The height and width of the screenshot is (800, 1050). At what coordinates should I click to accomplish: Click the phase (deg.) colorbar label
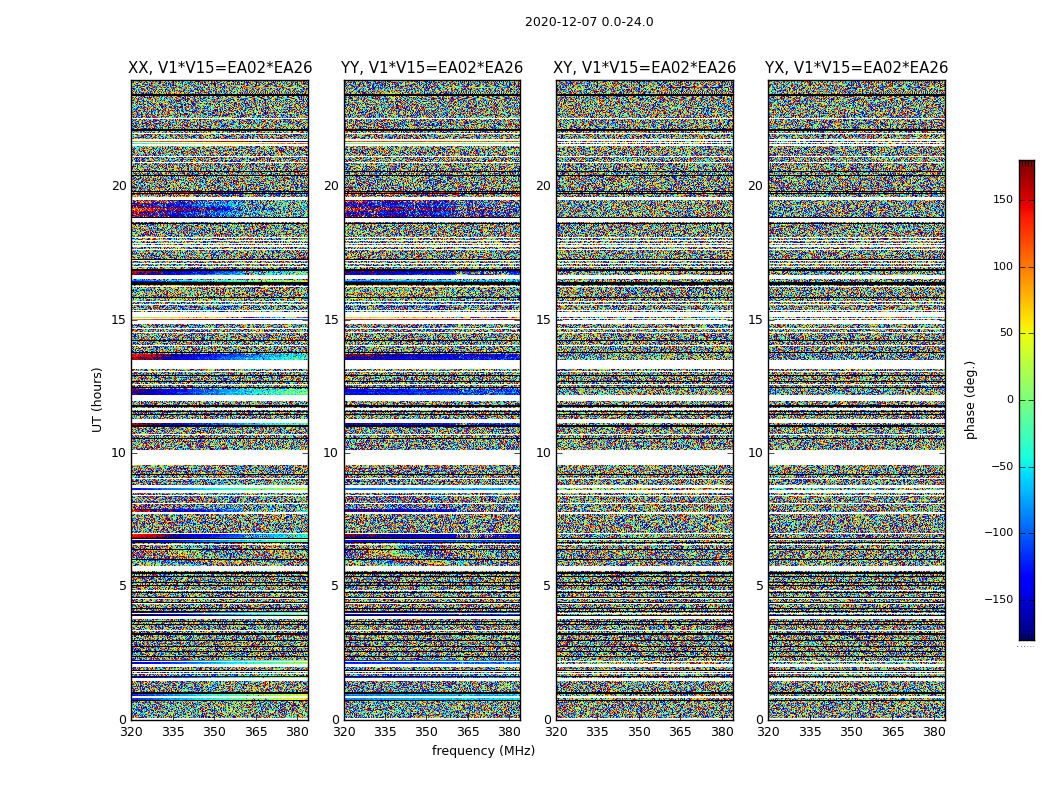point(970,400)
